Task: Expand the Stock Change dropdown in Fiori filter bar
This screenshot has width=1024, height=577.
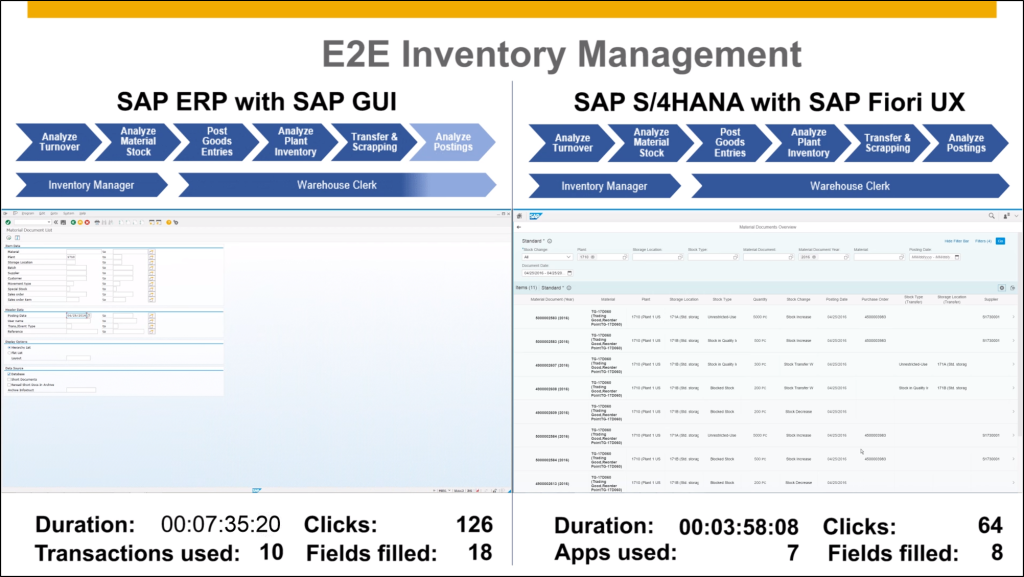Action: click(567, 257)
